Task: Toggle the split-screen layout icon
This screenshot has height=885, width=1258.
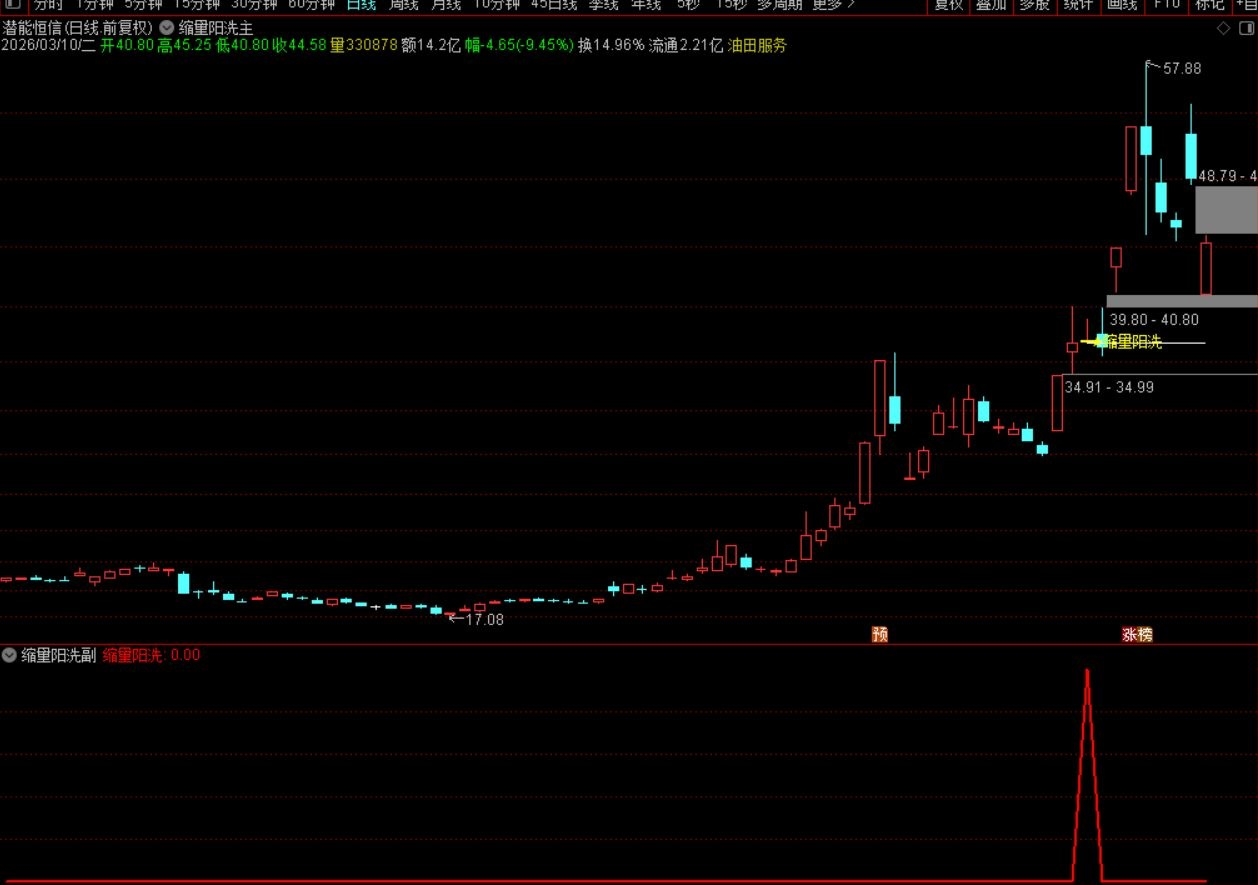Action: (1247, 27)
